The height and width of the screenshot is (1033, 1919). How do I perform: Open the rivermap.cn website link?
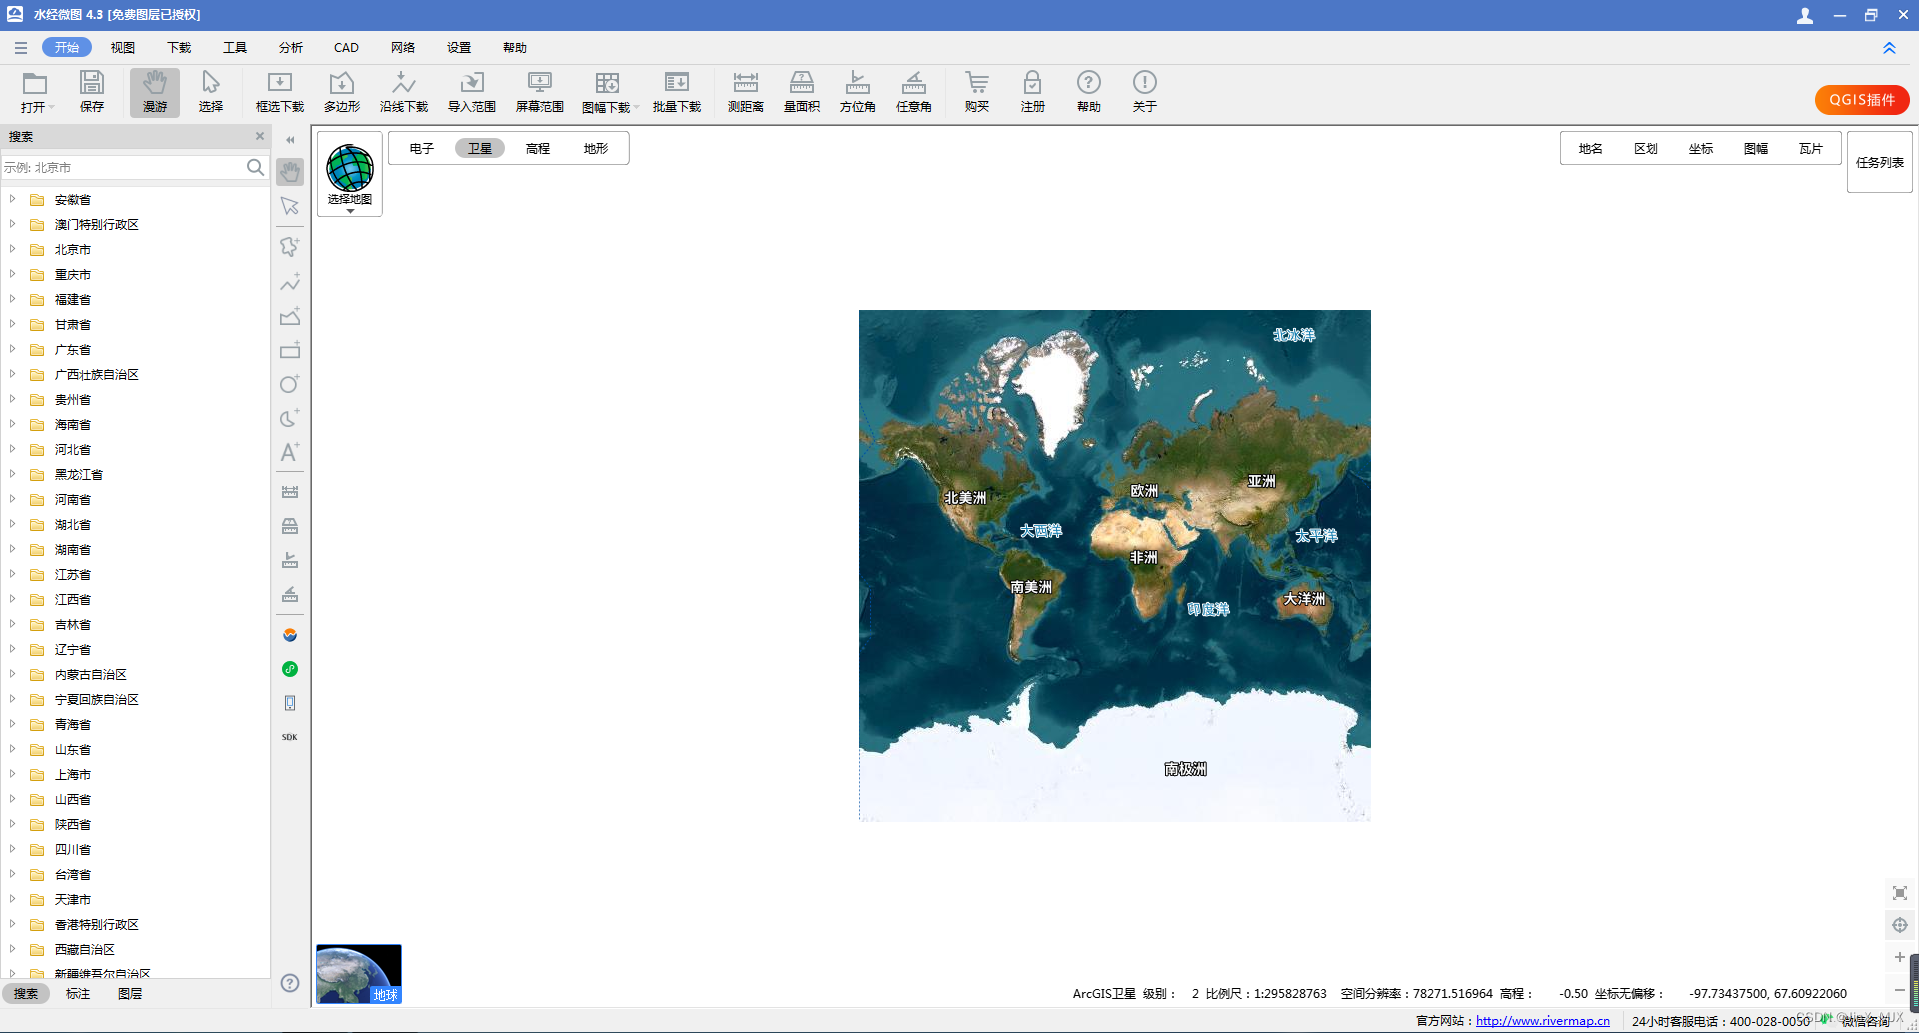pos(1543,1021)
